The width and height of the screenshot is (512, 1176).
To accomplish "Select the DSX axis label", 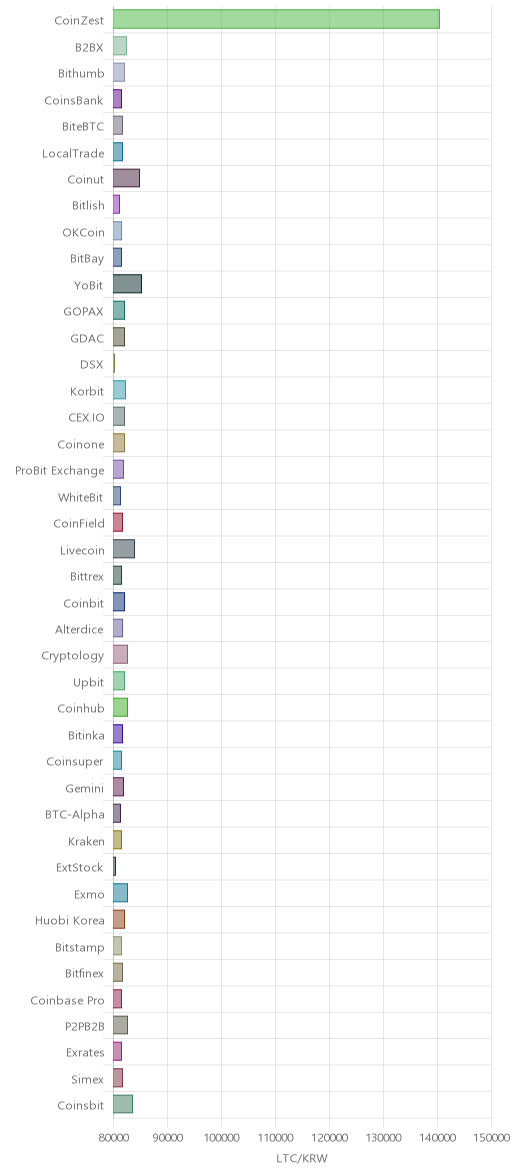I will (x=92, y=364).
